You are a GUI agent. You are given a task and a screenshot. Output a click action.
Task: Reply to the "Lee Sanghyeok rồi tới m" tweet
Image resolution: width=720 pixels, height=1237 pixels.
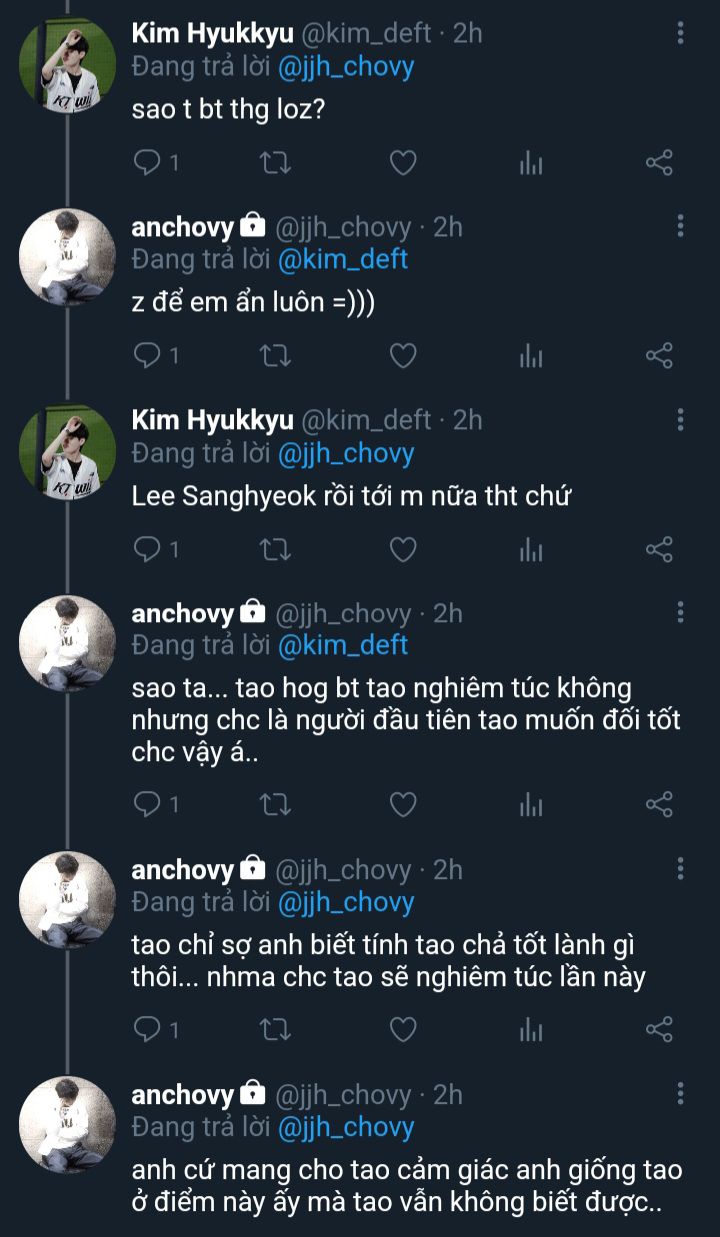pos(147,548)
